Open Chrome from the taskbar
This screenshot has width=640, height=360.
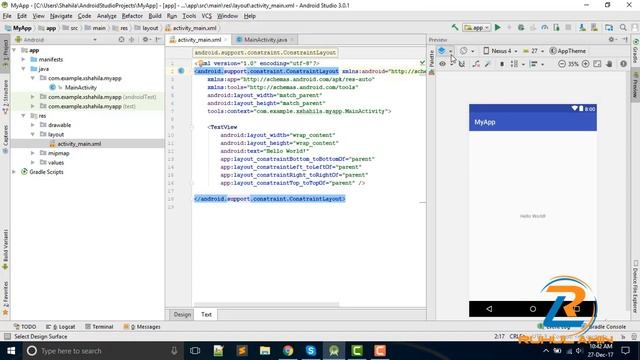(288, 351)
